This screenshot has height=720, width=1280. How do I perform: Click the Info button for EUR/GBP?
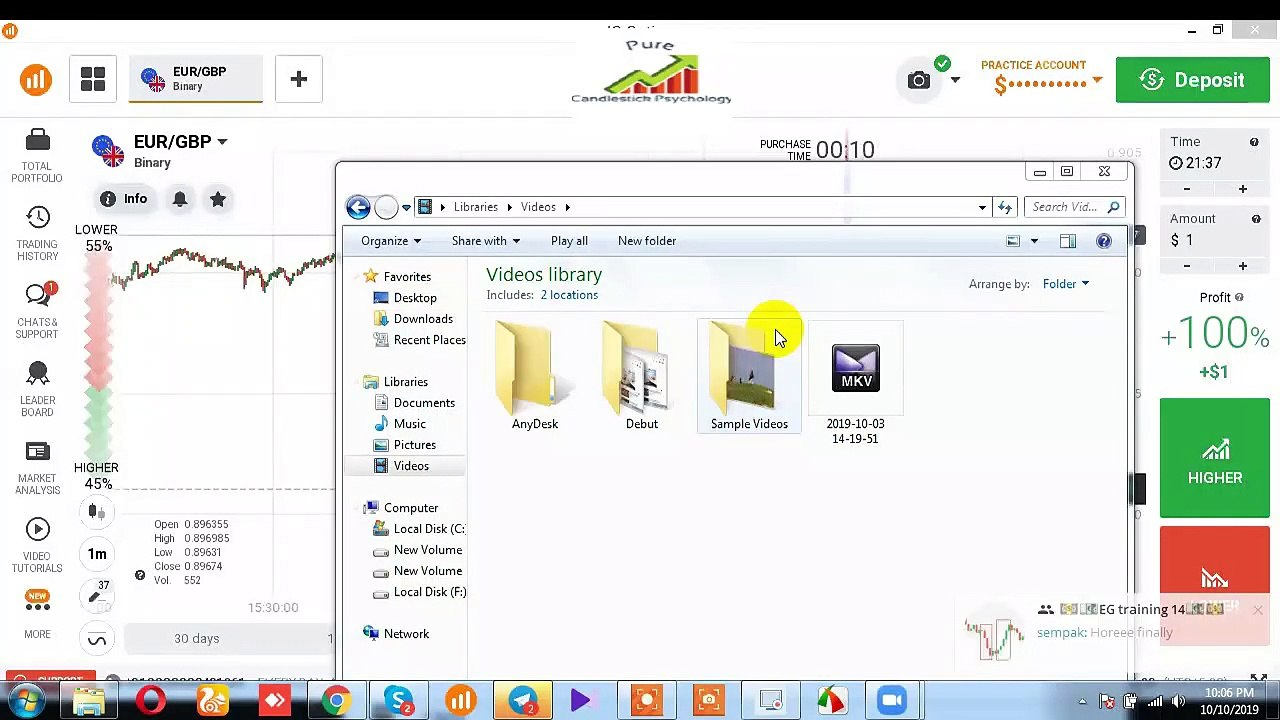(x=123, y=199)
